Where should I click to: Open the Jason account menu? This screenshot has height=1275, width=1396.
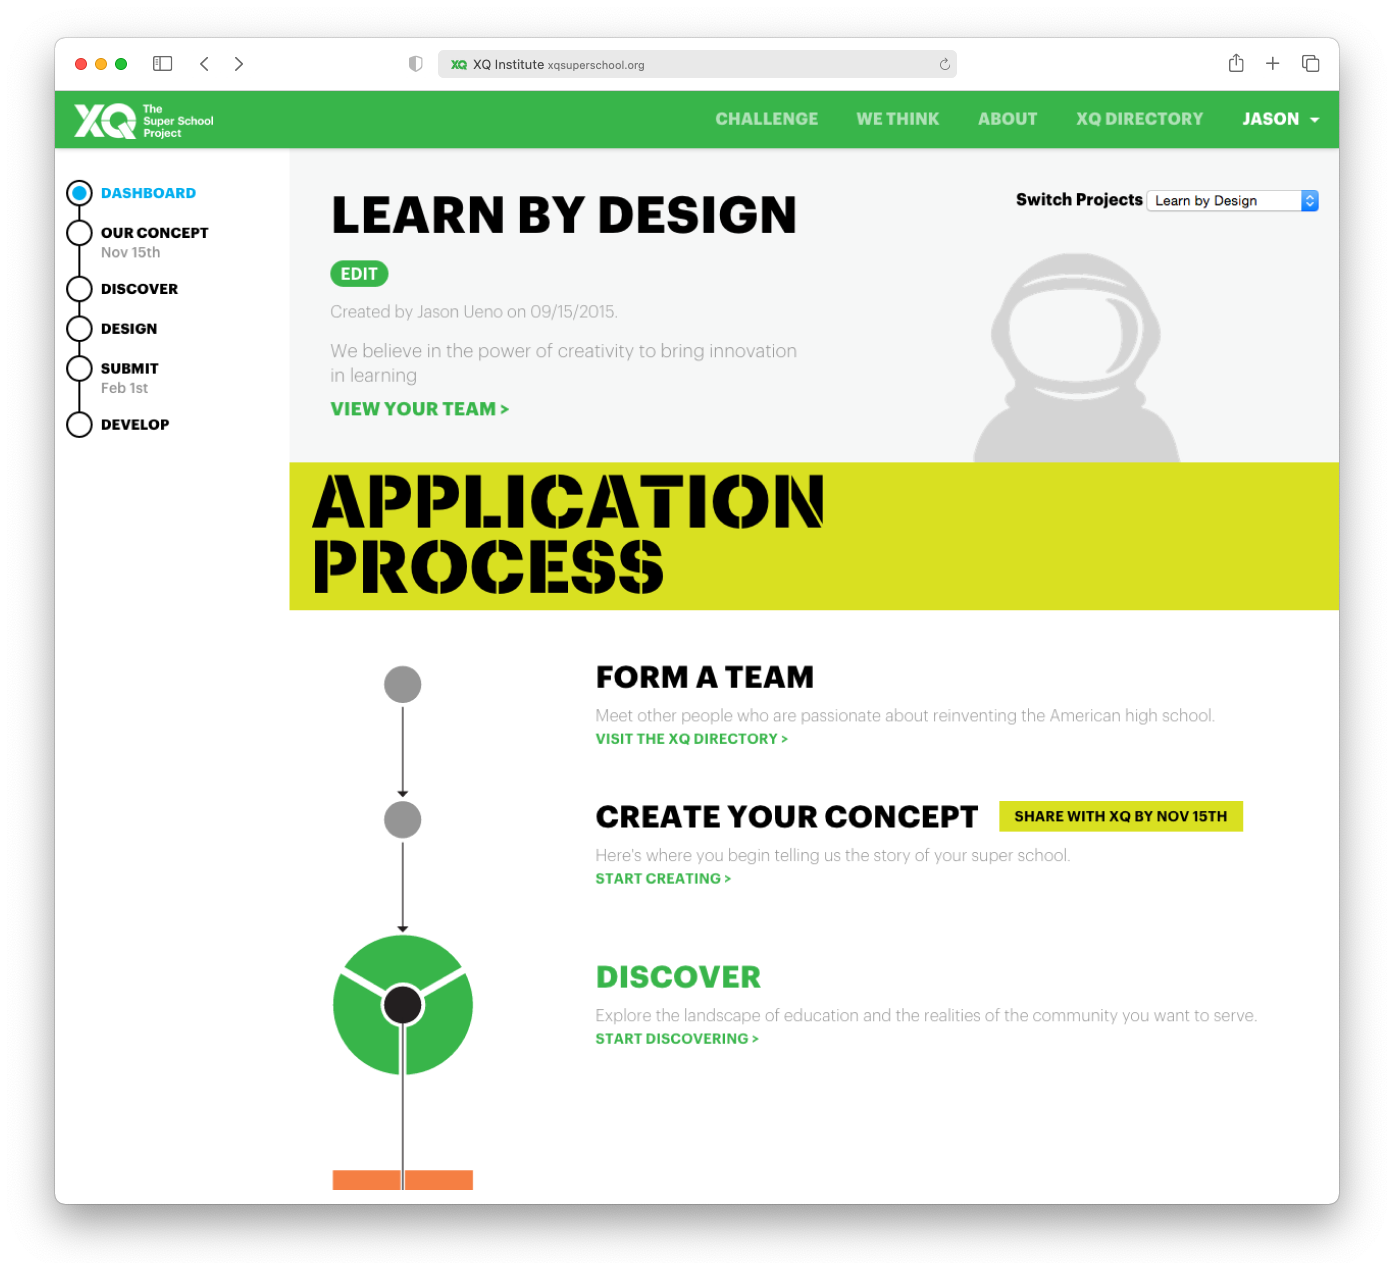click(x=1280, y=119)
